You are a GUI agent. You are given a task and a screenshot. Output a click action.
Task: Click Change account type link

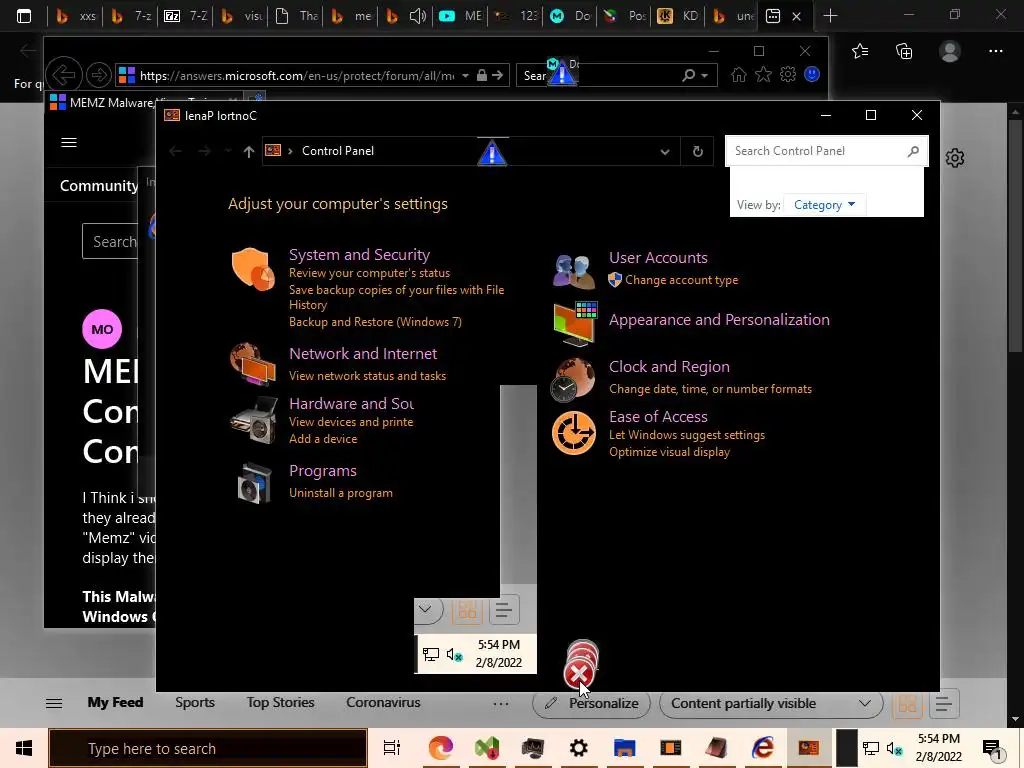click(681, 280)
